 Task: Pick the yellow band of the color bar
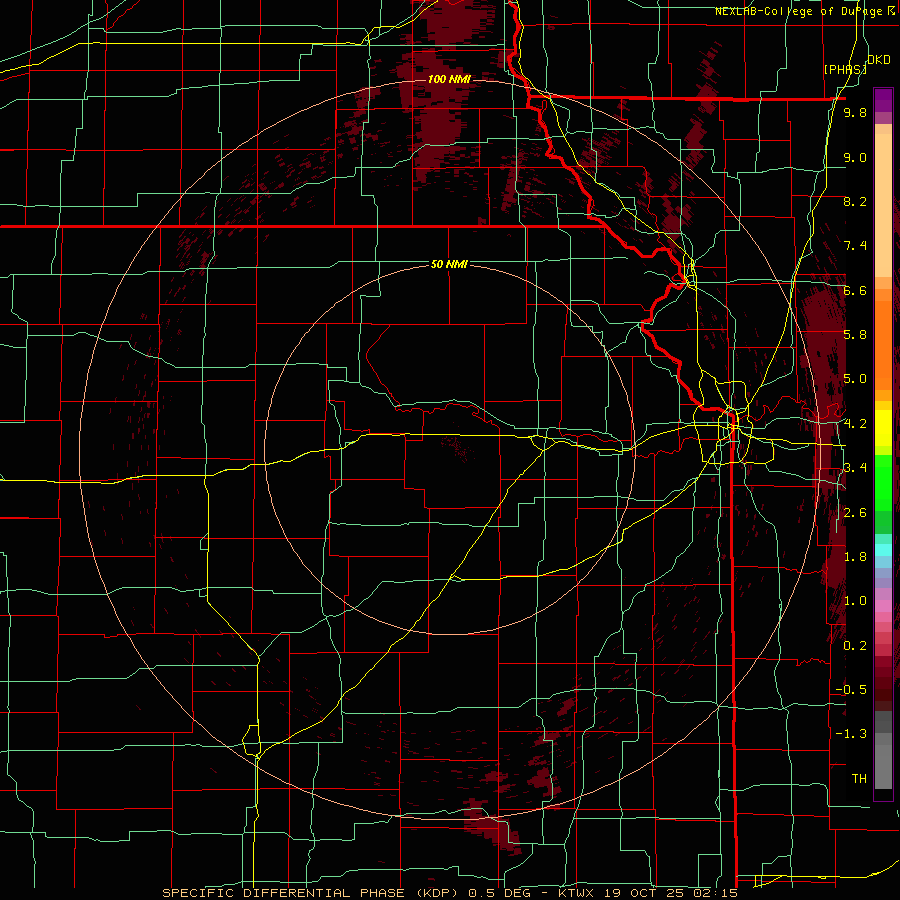tap(883, 428)
